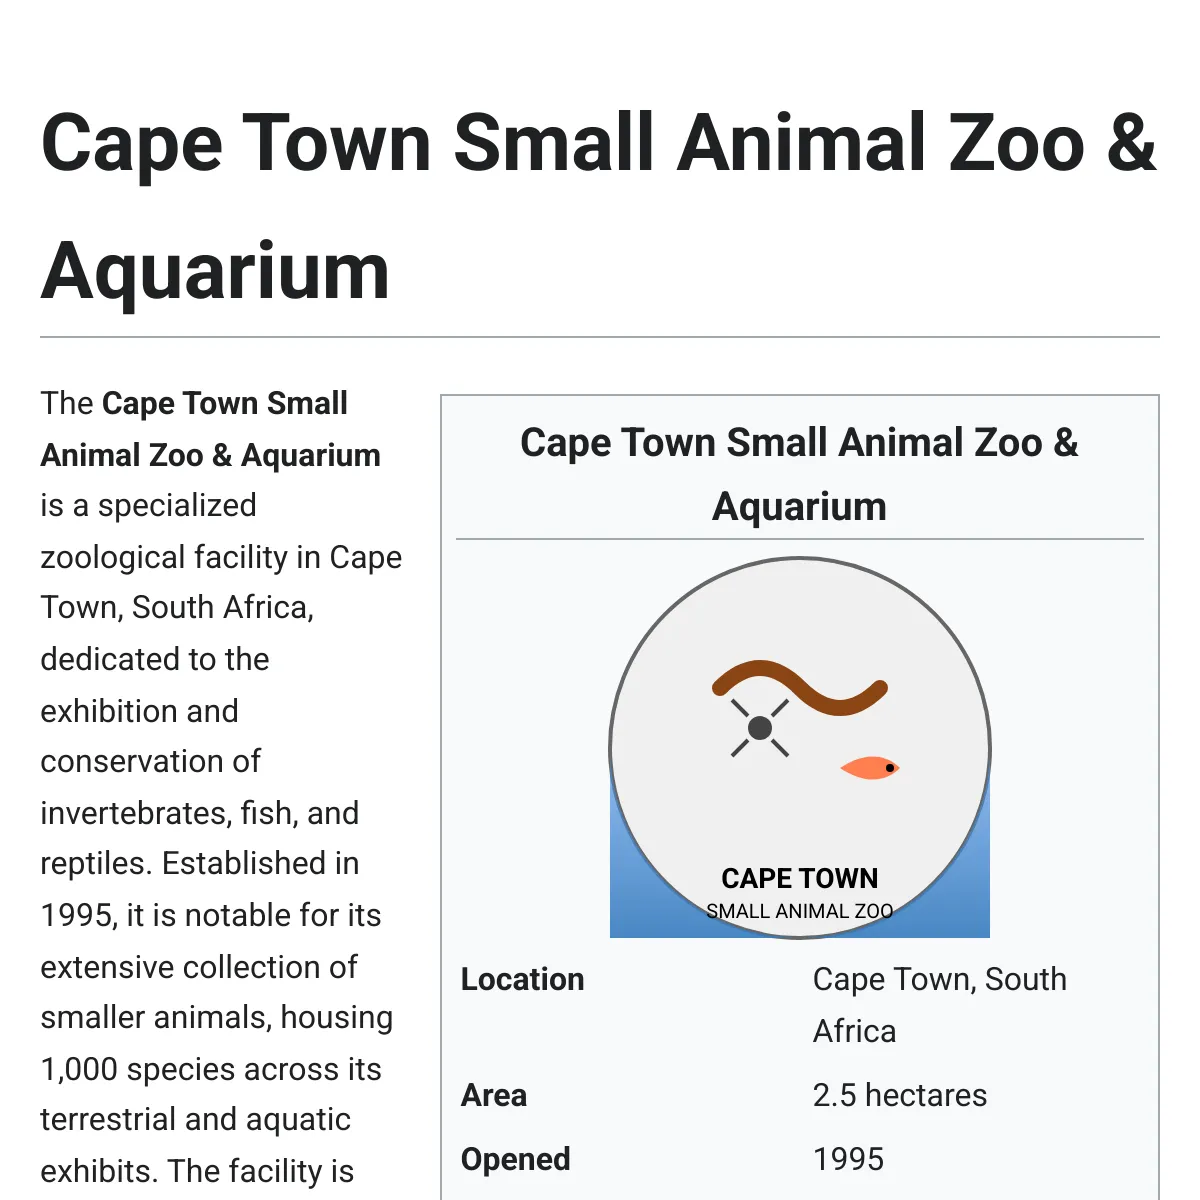Click the CAPE TOWN text in logo
The height and width of the screenshot is (1200, 1200).
coord(800,878)
